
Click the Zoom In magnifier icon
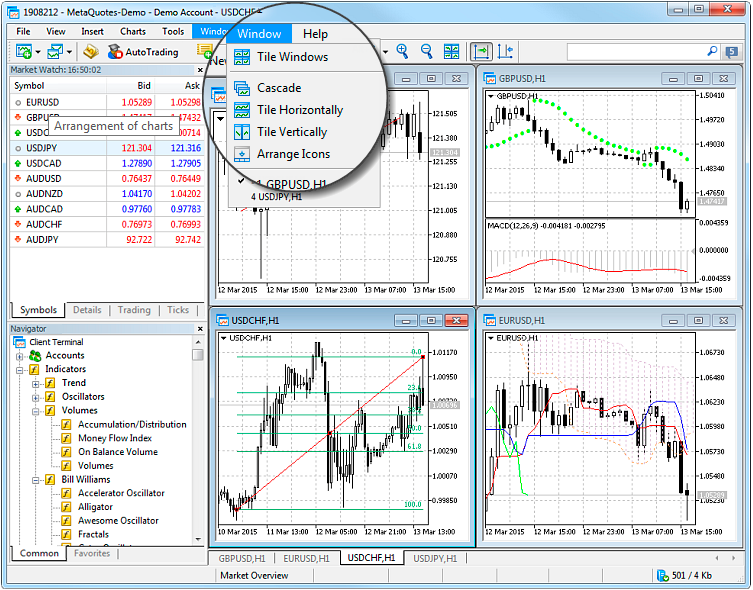coord(402,51)
